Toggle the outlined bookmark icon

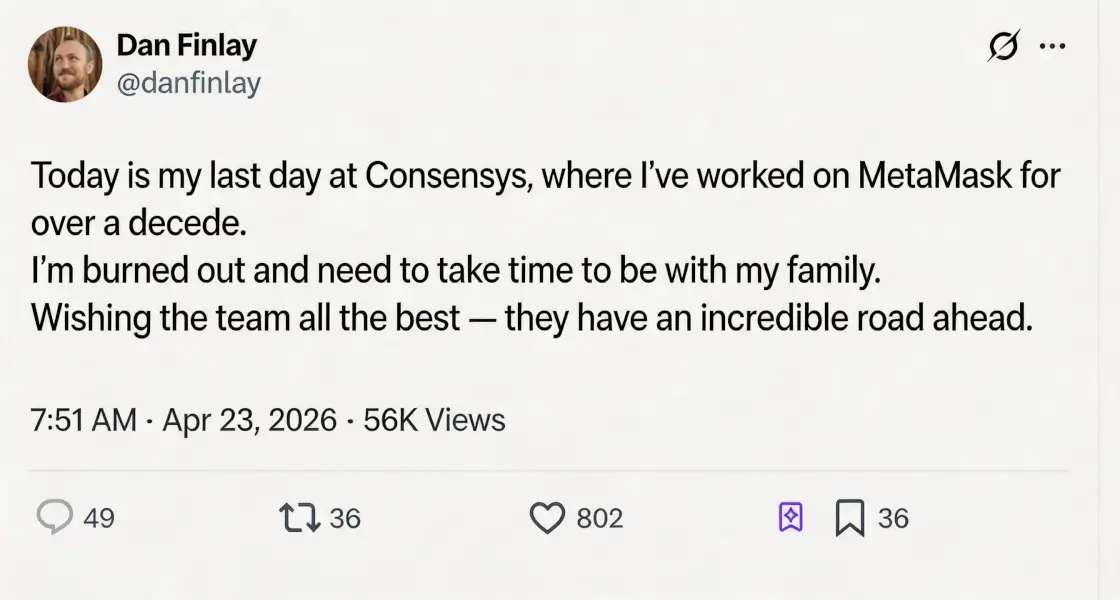point(849,518)
